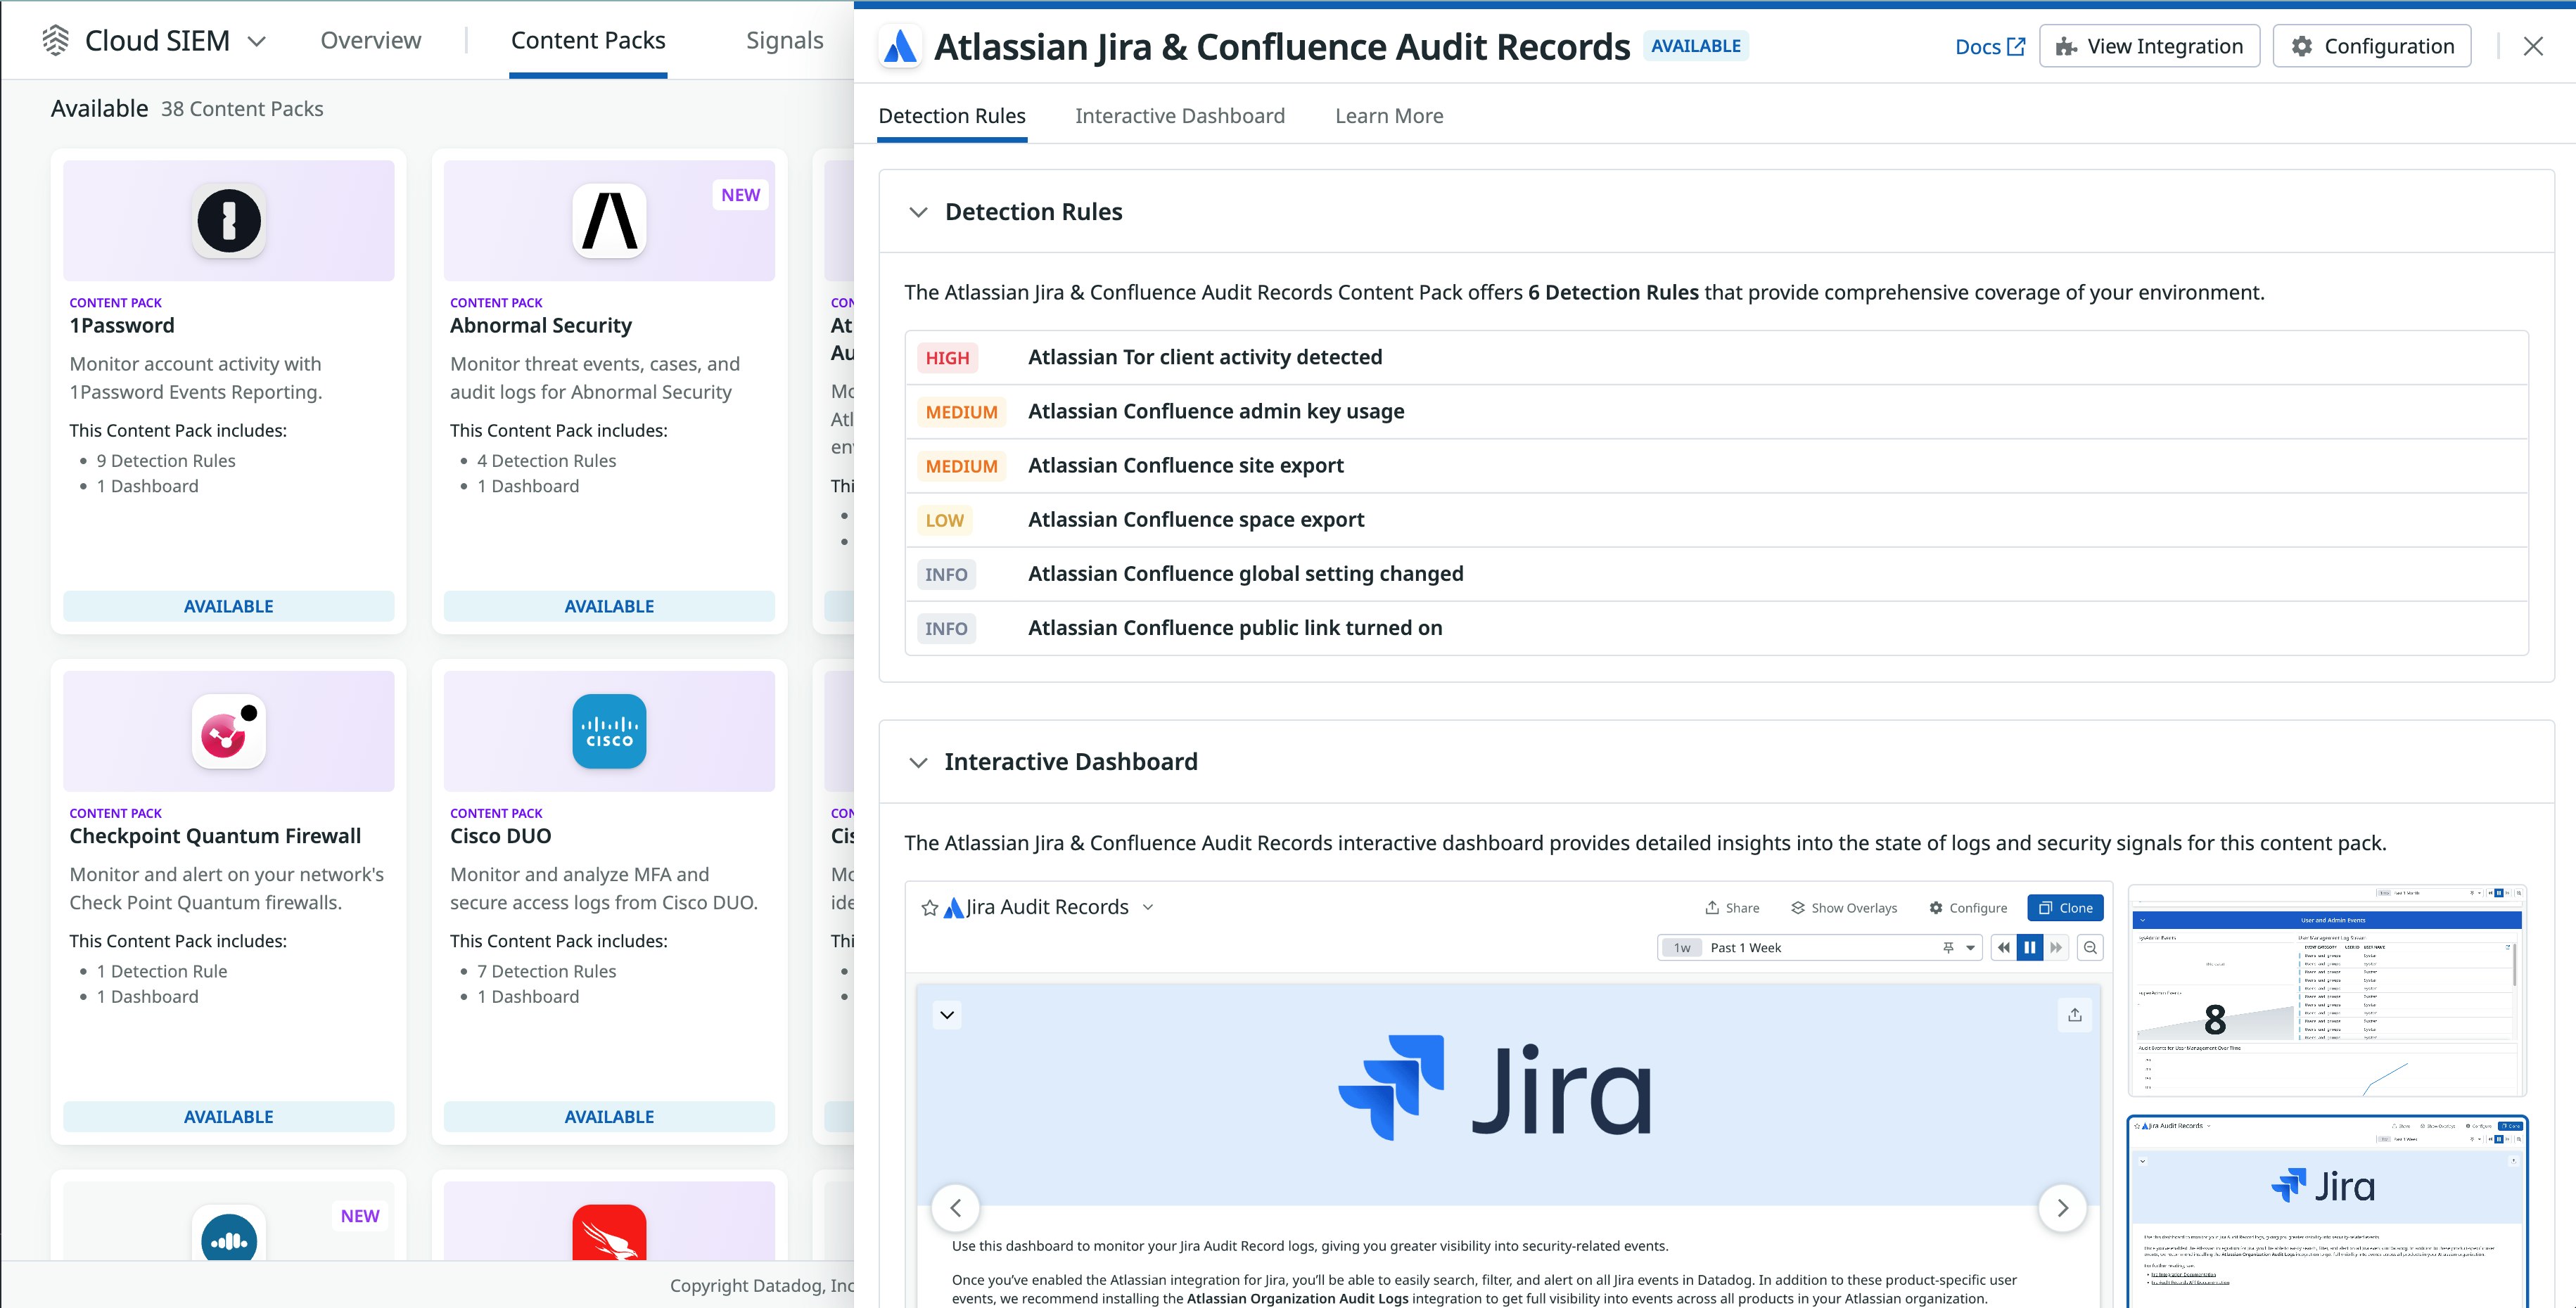Image resolution: width=2576 pixels, height=1308 pixels.
Task: Click the export icon on the Jira banner widget
Action: pos(2075,1014)
